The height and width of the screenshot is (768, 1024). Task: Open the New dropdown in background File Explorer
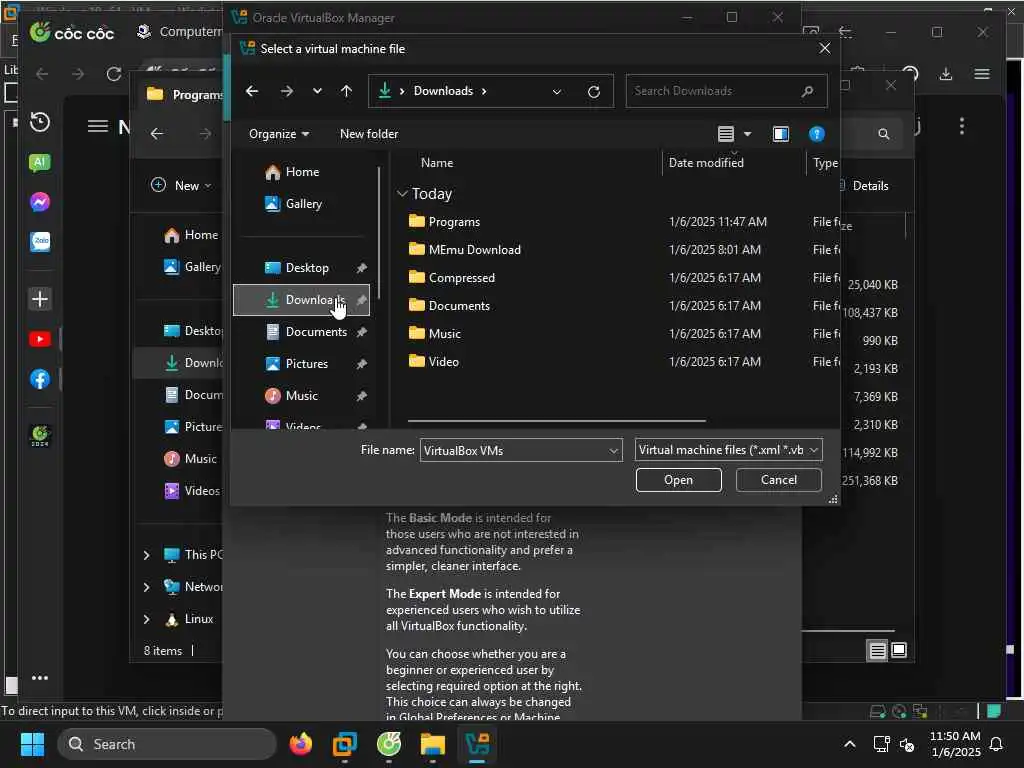tap(181, 185)
